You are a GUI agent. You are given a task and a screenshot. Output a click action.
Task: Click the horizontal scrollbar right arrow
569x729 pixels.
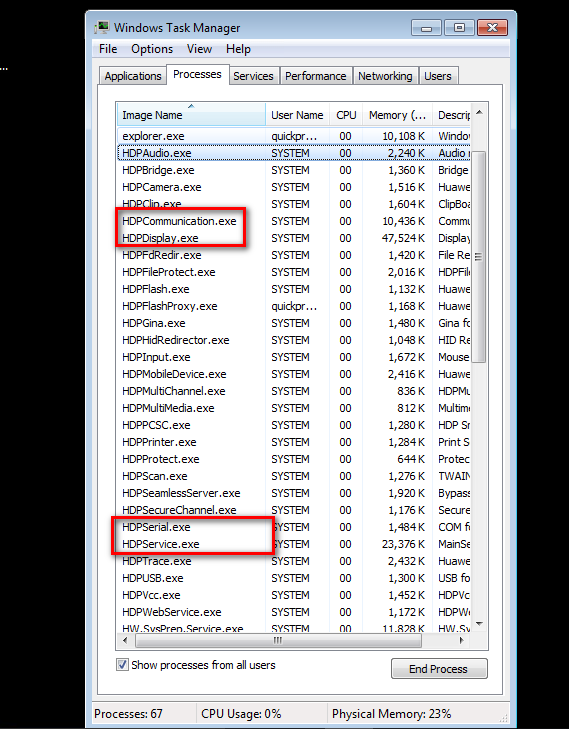[x=461, y=640]
